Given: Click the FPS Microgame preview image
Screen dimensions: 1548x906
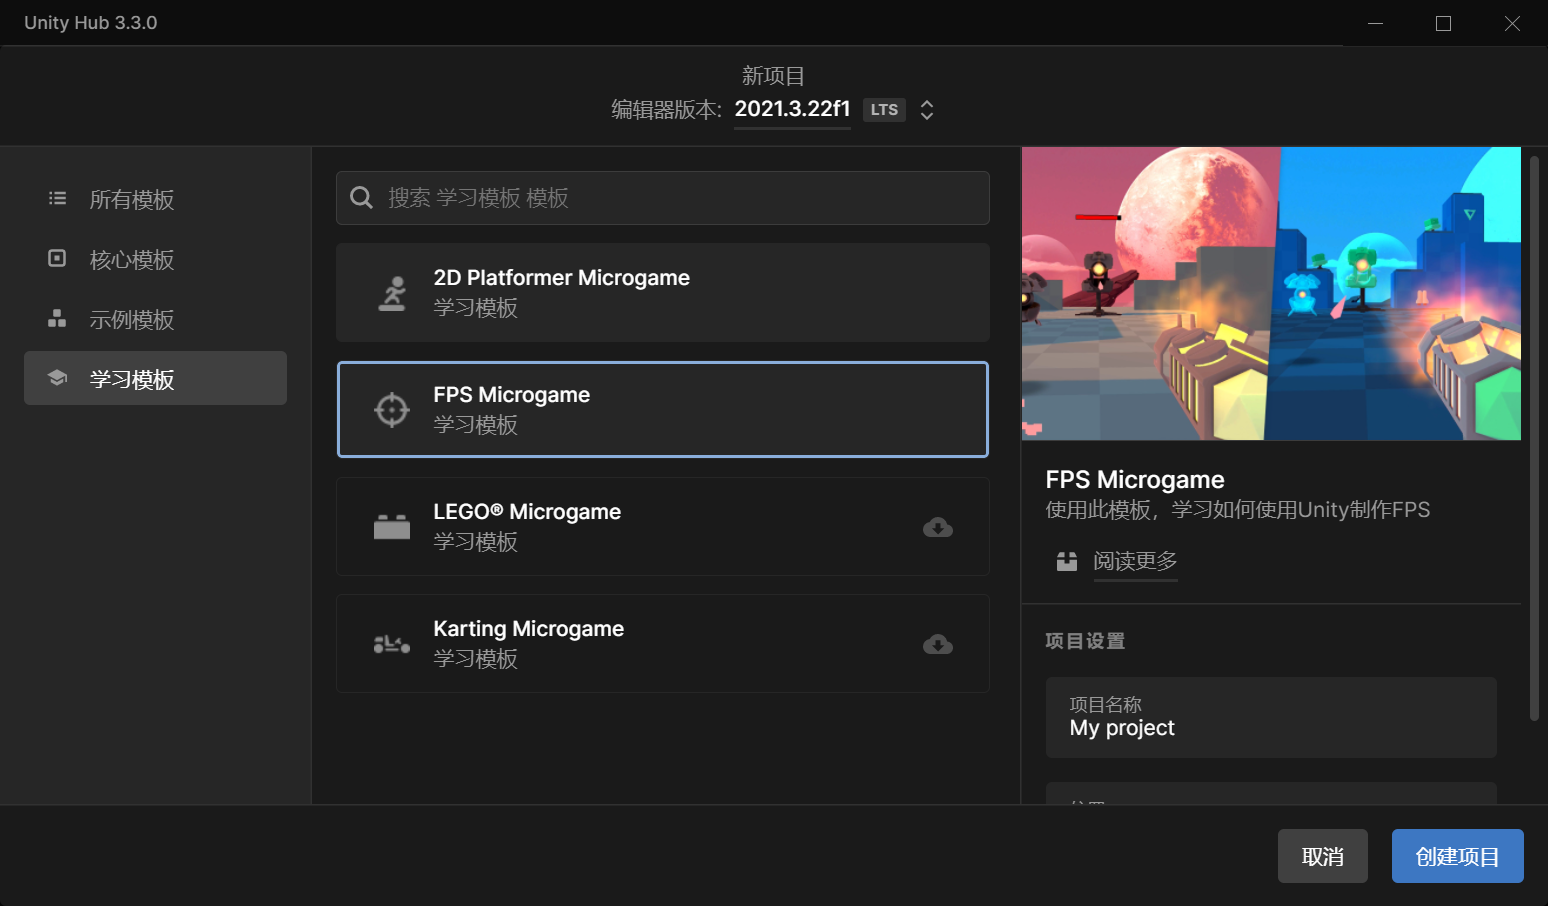Looking at the screenshot, I should (1271, 294).
